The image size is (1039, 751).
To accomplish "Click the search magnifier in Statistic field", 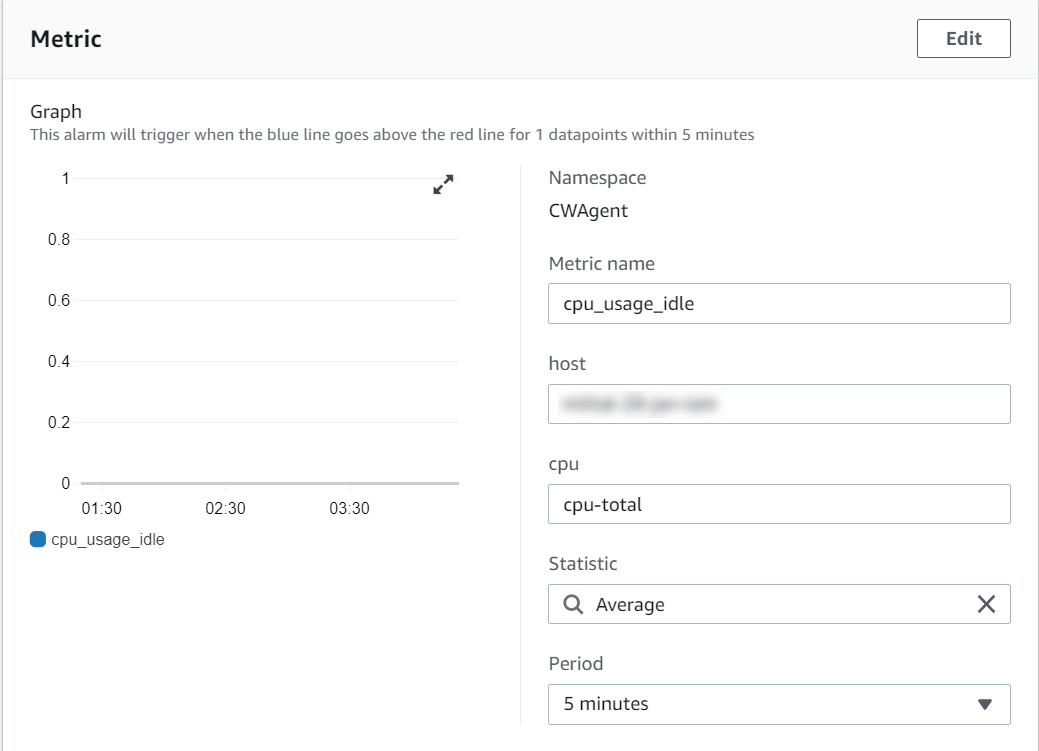I will pyautogui.click(x=573, y=604).
